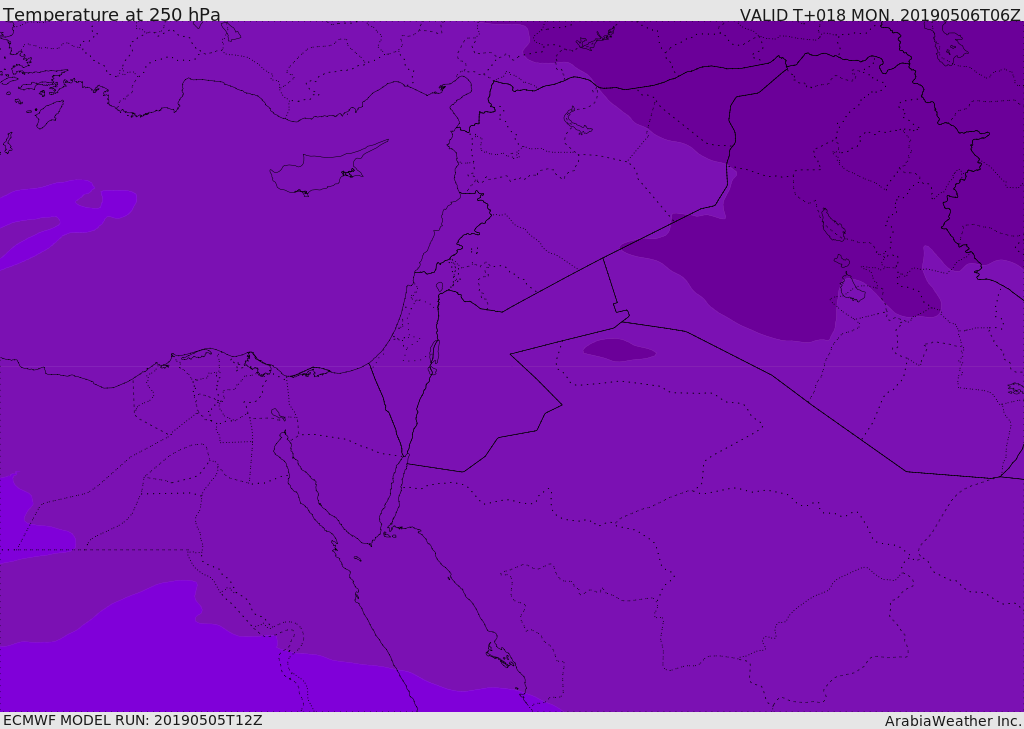Viewport: 1024px width, 729px height.
Task: Select the small dark purple oval patch
Action: point(617,350)
